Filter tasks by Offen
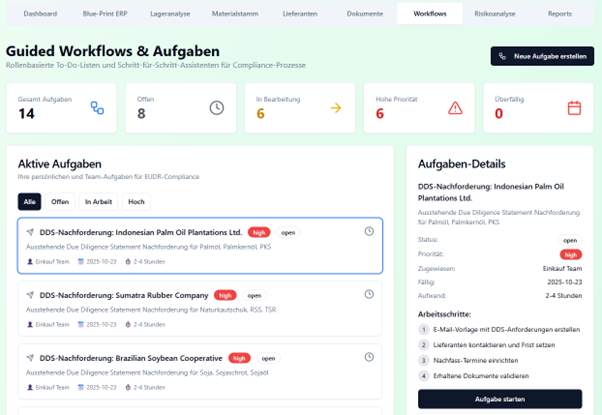The height and width of the screenshot is (415, 602). (60, 201)
